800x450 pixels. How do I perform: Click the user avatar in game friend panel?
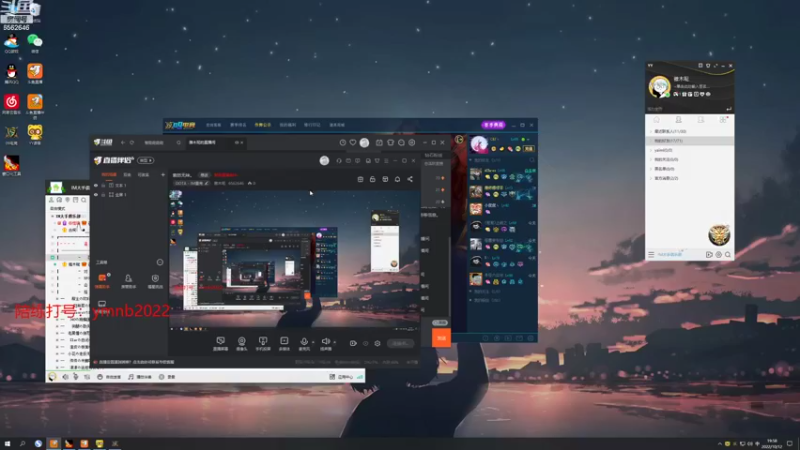pos(479,145)
